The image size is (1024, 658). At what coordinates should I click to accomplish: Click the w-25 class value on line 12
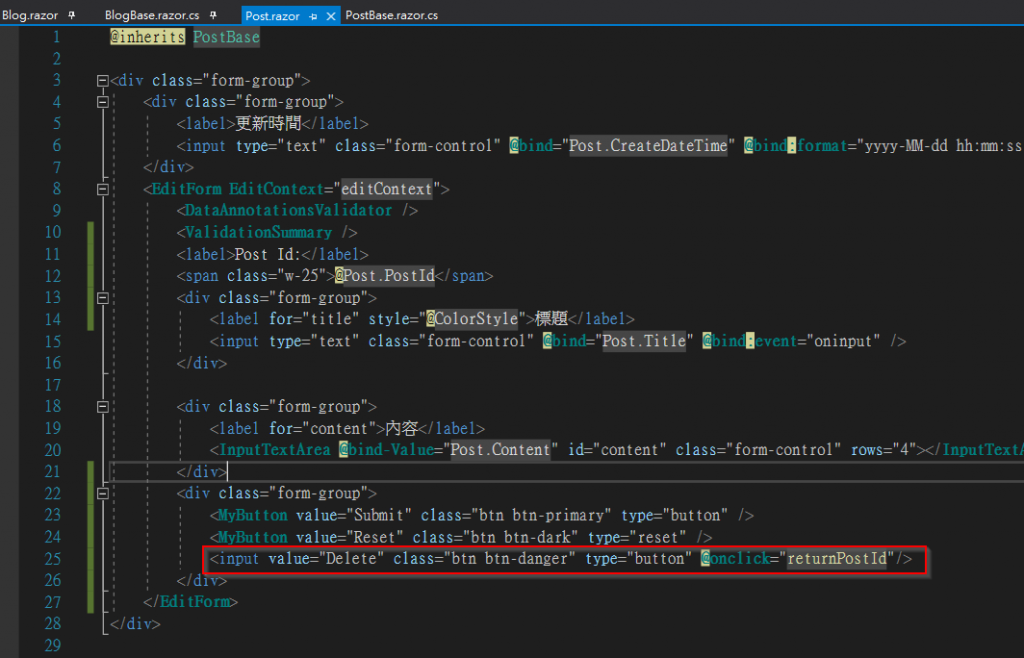tap(301, 275)
